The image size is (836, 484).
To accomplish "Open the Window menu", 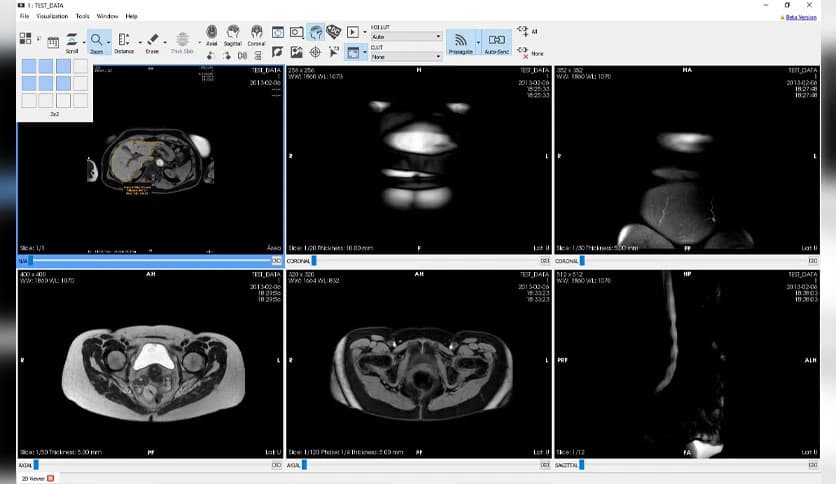I will tap(107, 16).
